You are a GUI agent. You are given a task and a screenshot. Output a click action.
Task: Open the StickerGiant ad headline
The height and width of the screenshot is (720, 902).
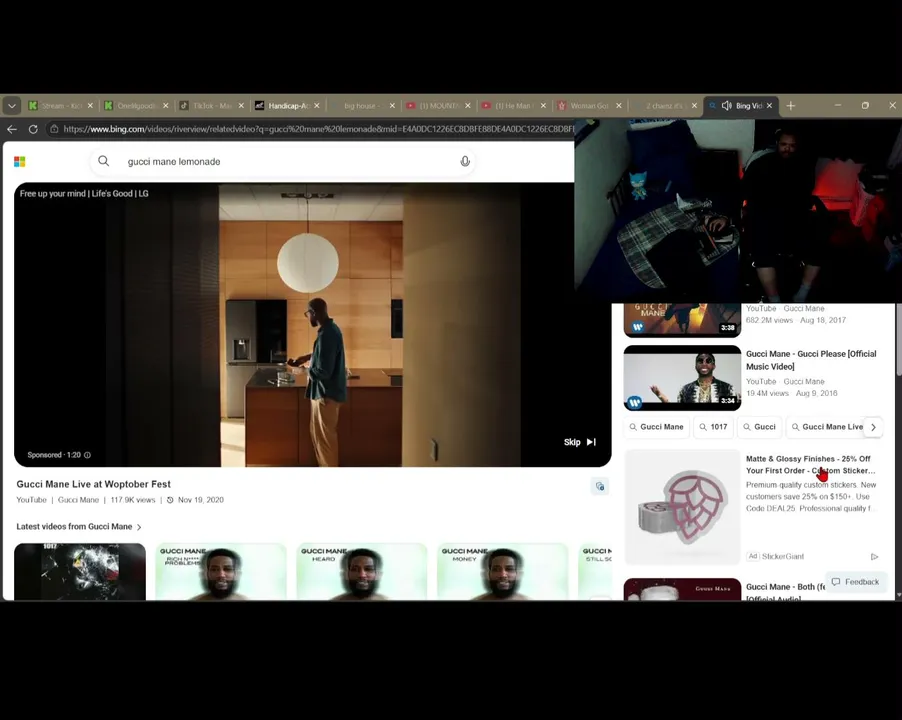click(x=811, y=465)
